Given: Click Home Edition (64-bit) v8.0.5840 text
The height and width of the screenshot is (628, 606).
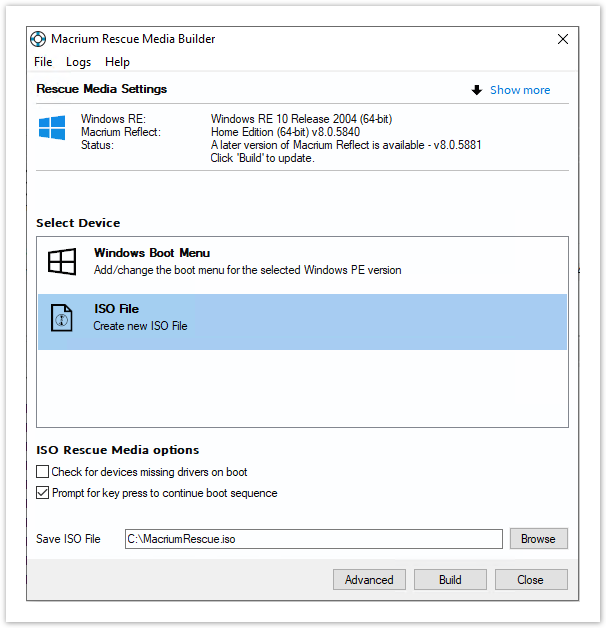Looking at the screenshot, I should [285, 132].
